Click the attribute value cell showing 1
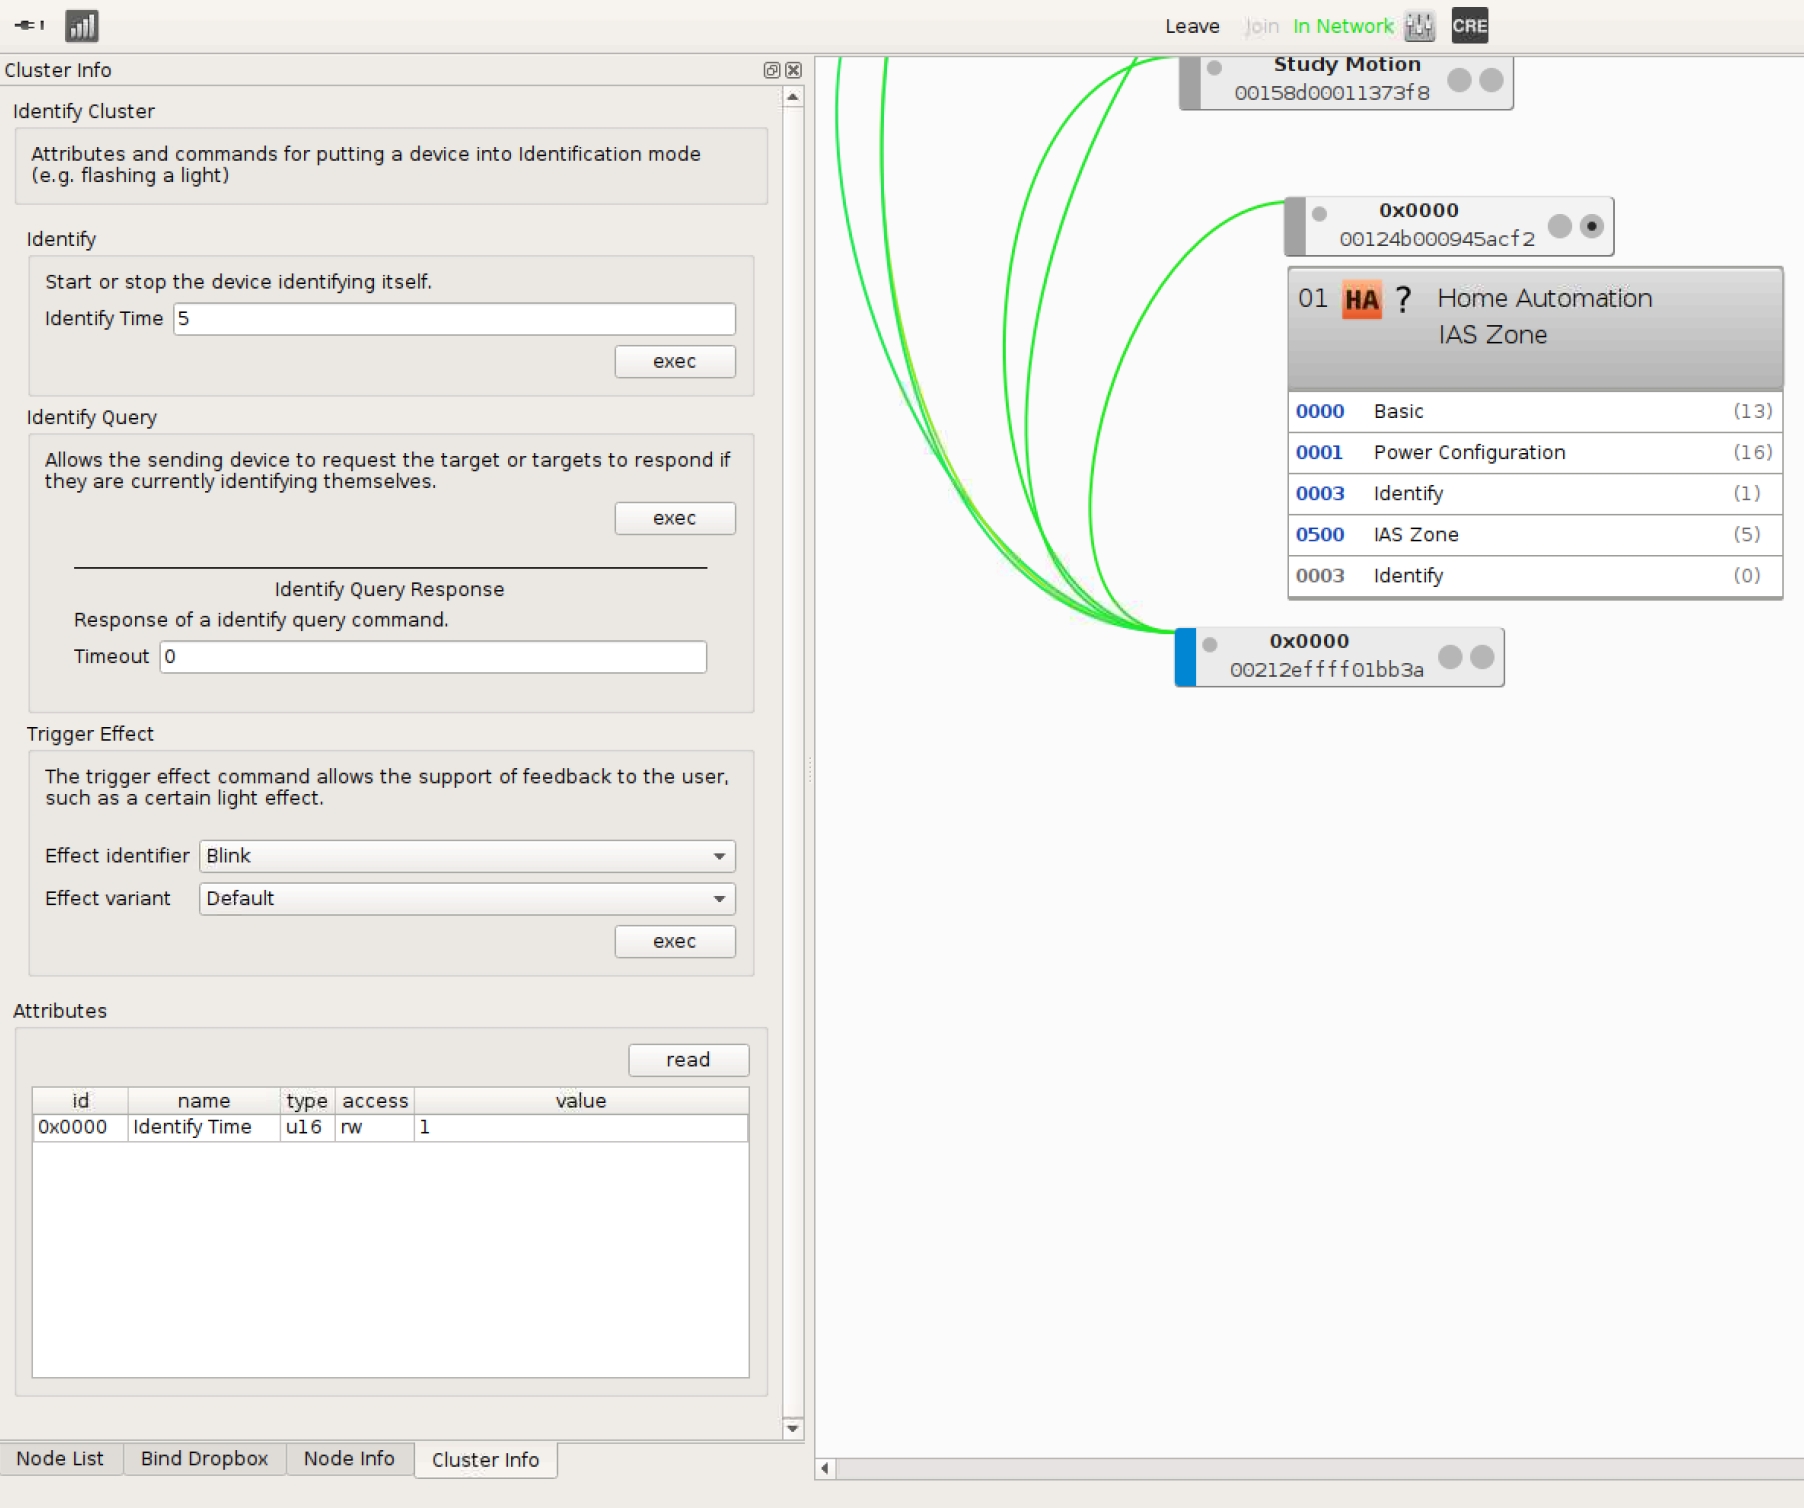 point(581,1127)
